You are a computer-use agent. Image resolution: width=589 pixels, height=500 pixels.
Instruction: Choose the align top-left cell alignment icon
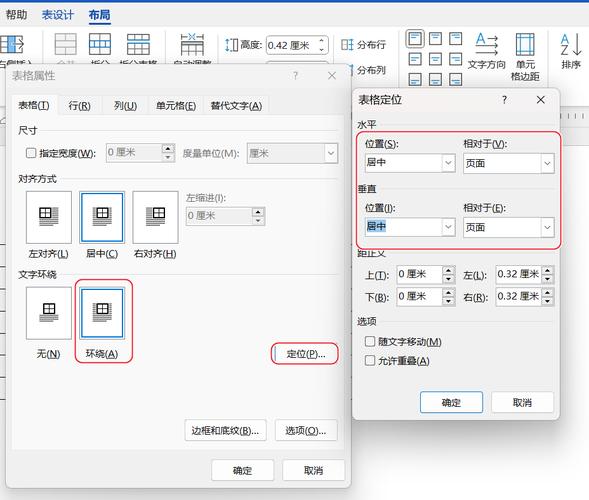415,39
